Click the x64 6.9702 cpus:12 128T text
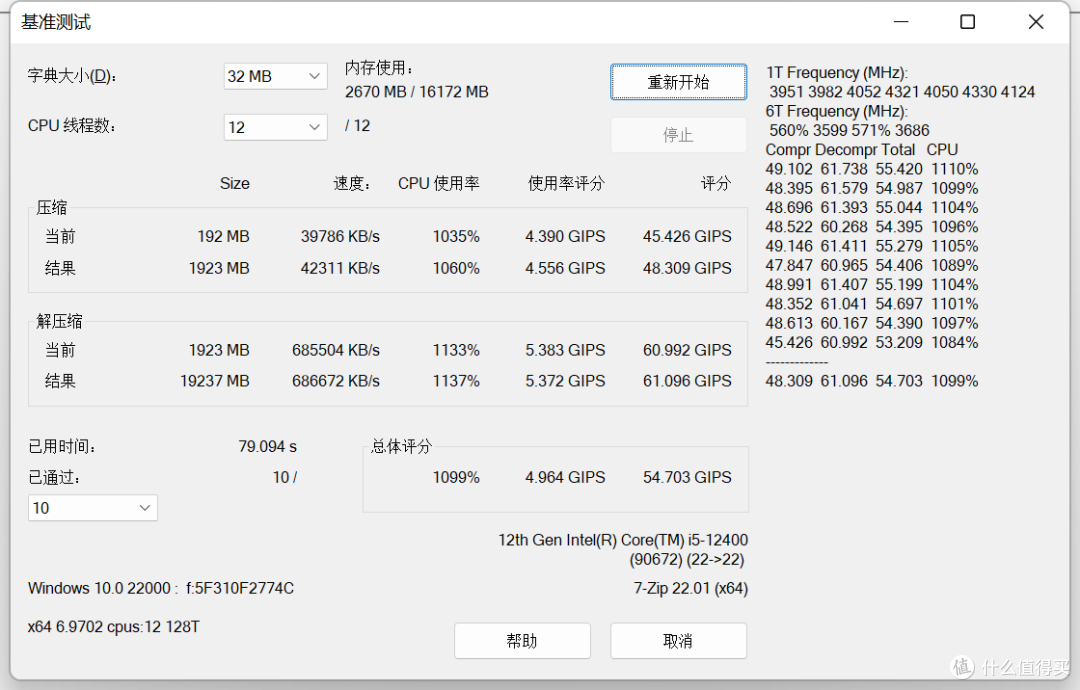 click(114, 627)
